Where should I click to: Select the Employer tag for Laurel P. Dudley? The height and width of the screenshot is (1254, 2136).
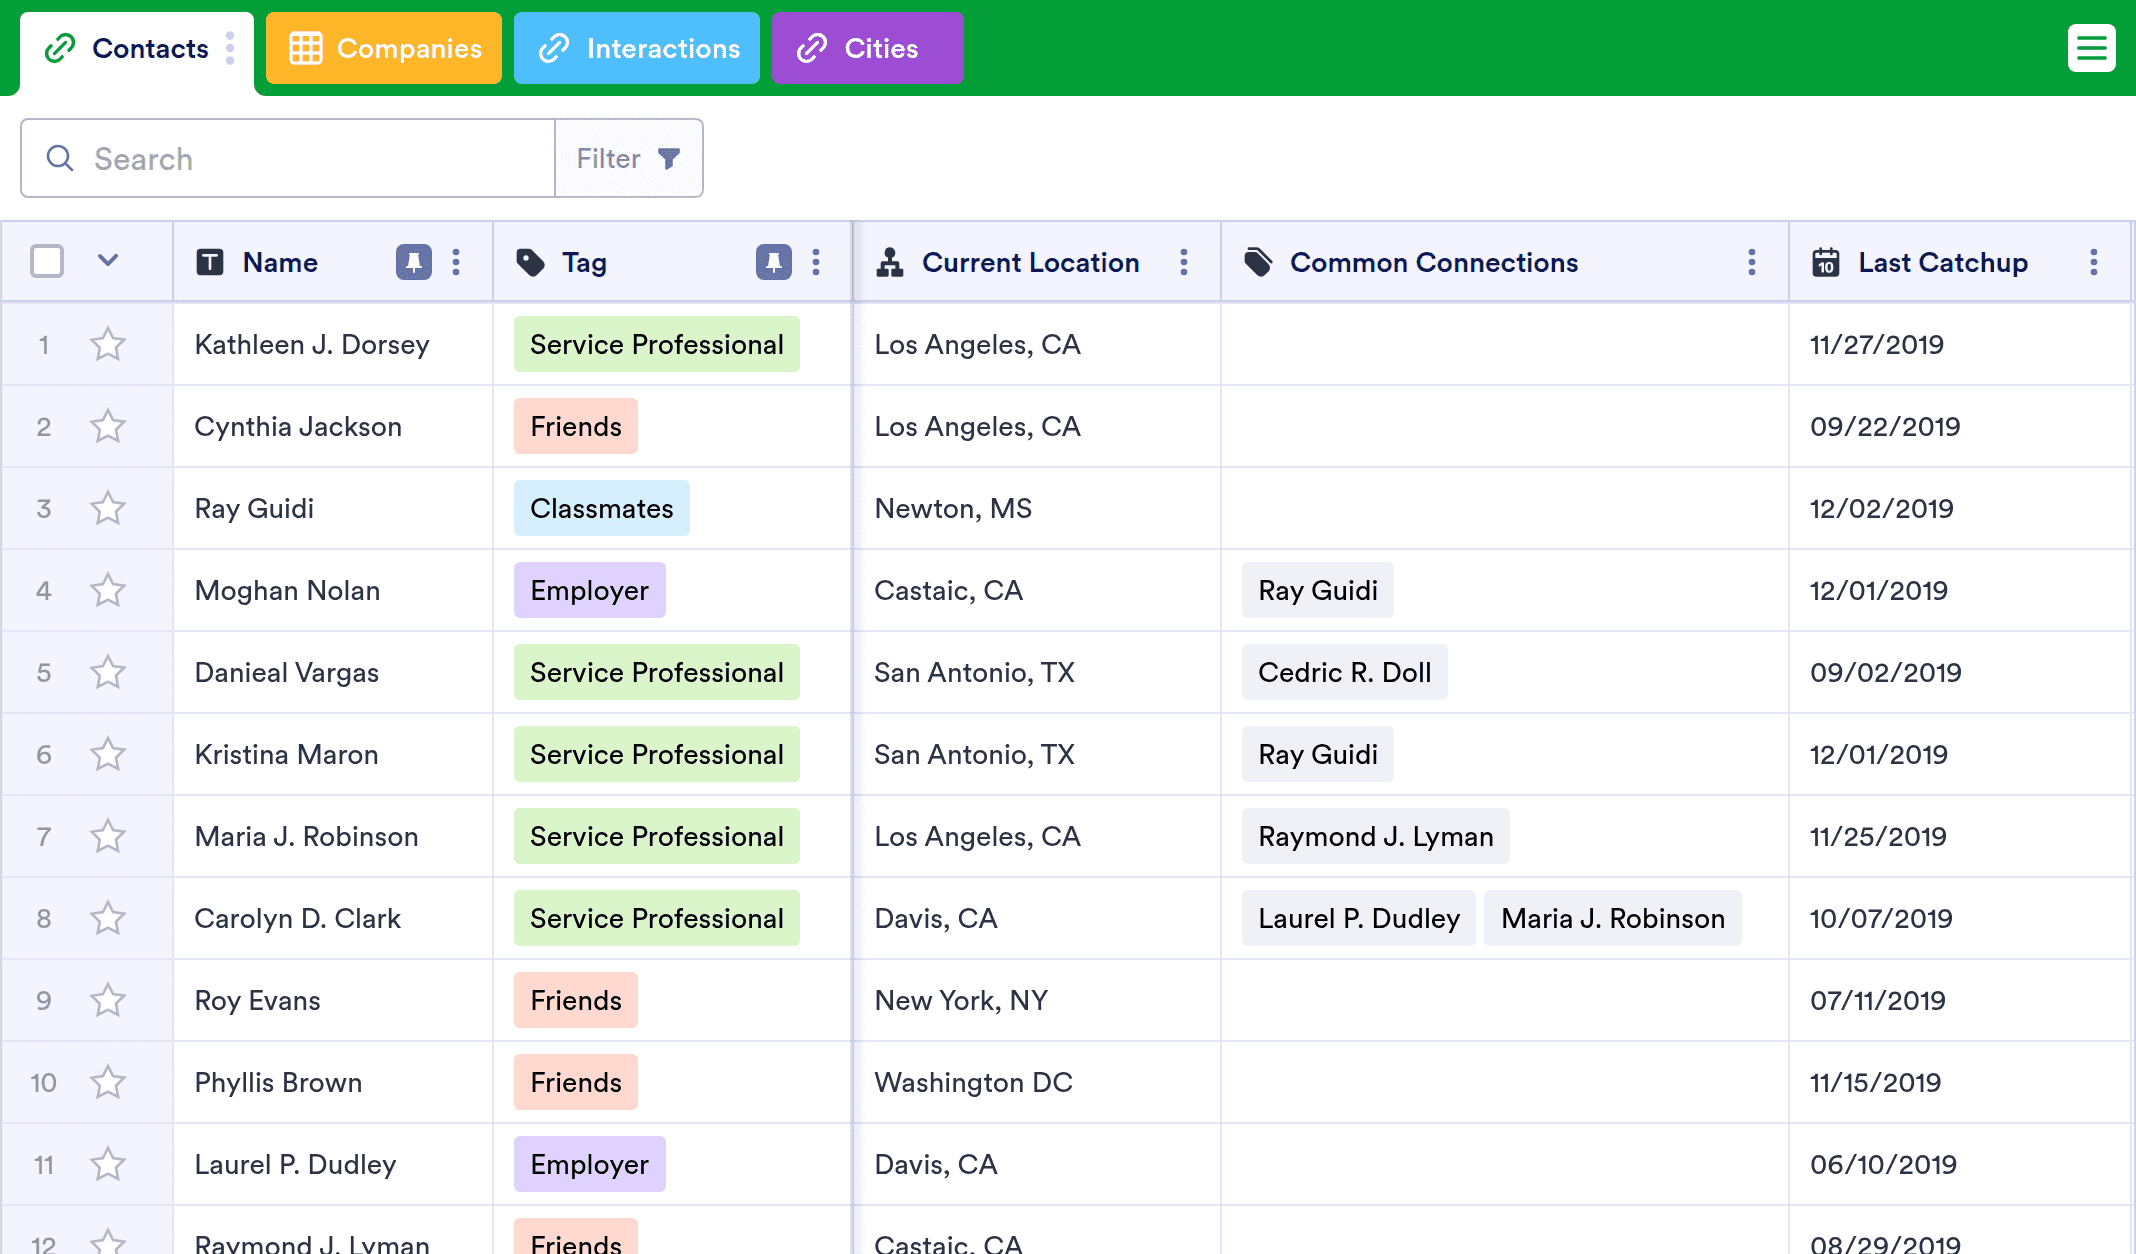pos(590,1164)
